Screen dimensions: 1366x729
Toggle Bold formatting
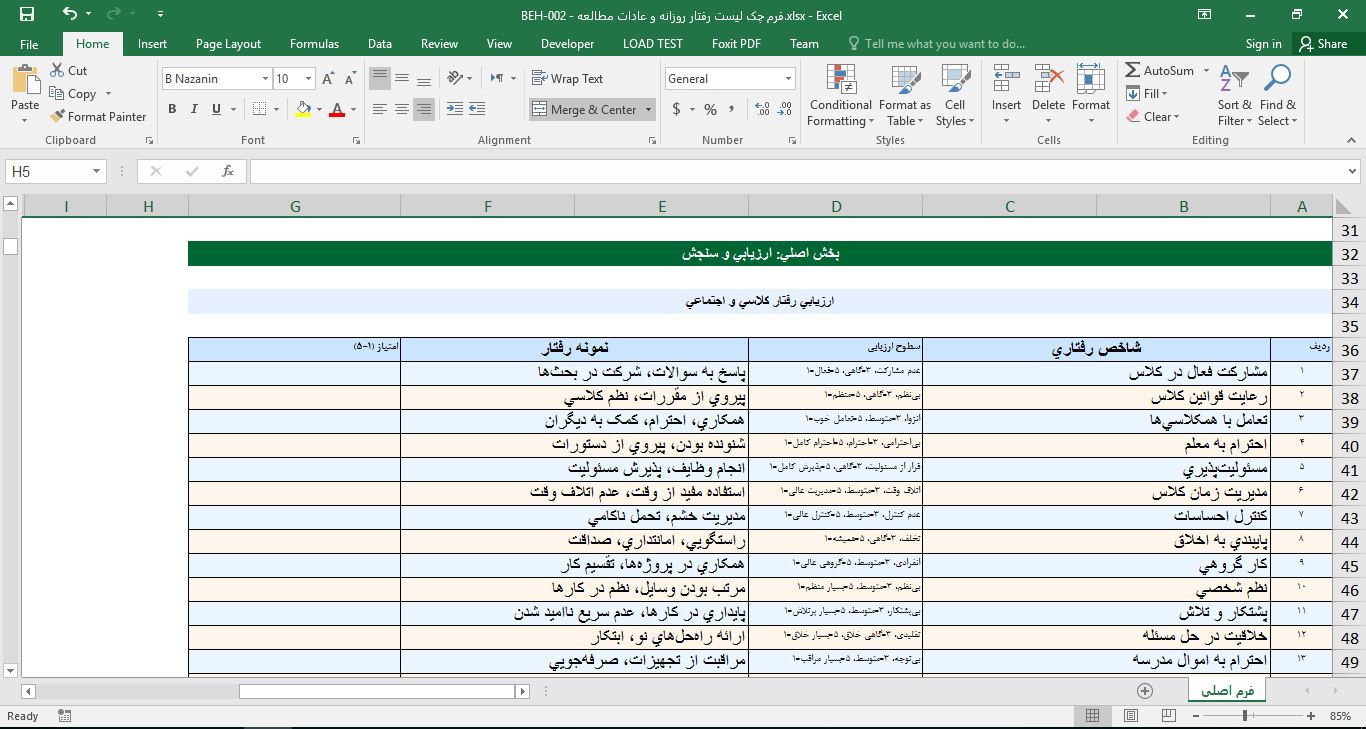172,109
